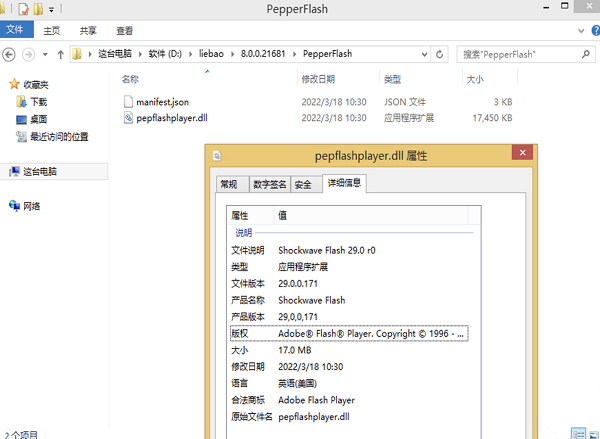600x439 pixels.
Task: Open 最近访问的位置 in navigation pane
Action: pos(59,137)
